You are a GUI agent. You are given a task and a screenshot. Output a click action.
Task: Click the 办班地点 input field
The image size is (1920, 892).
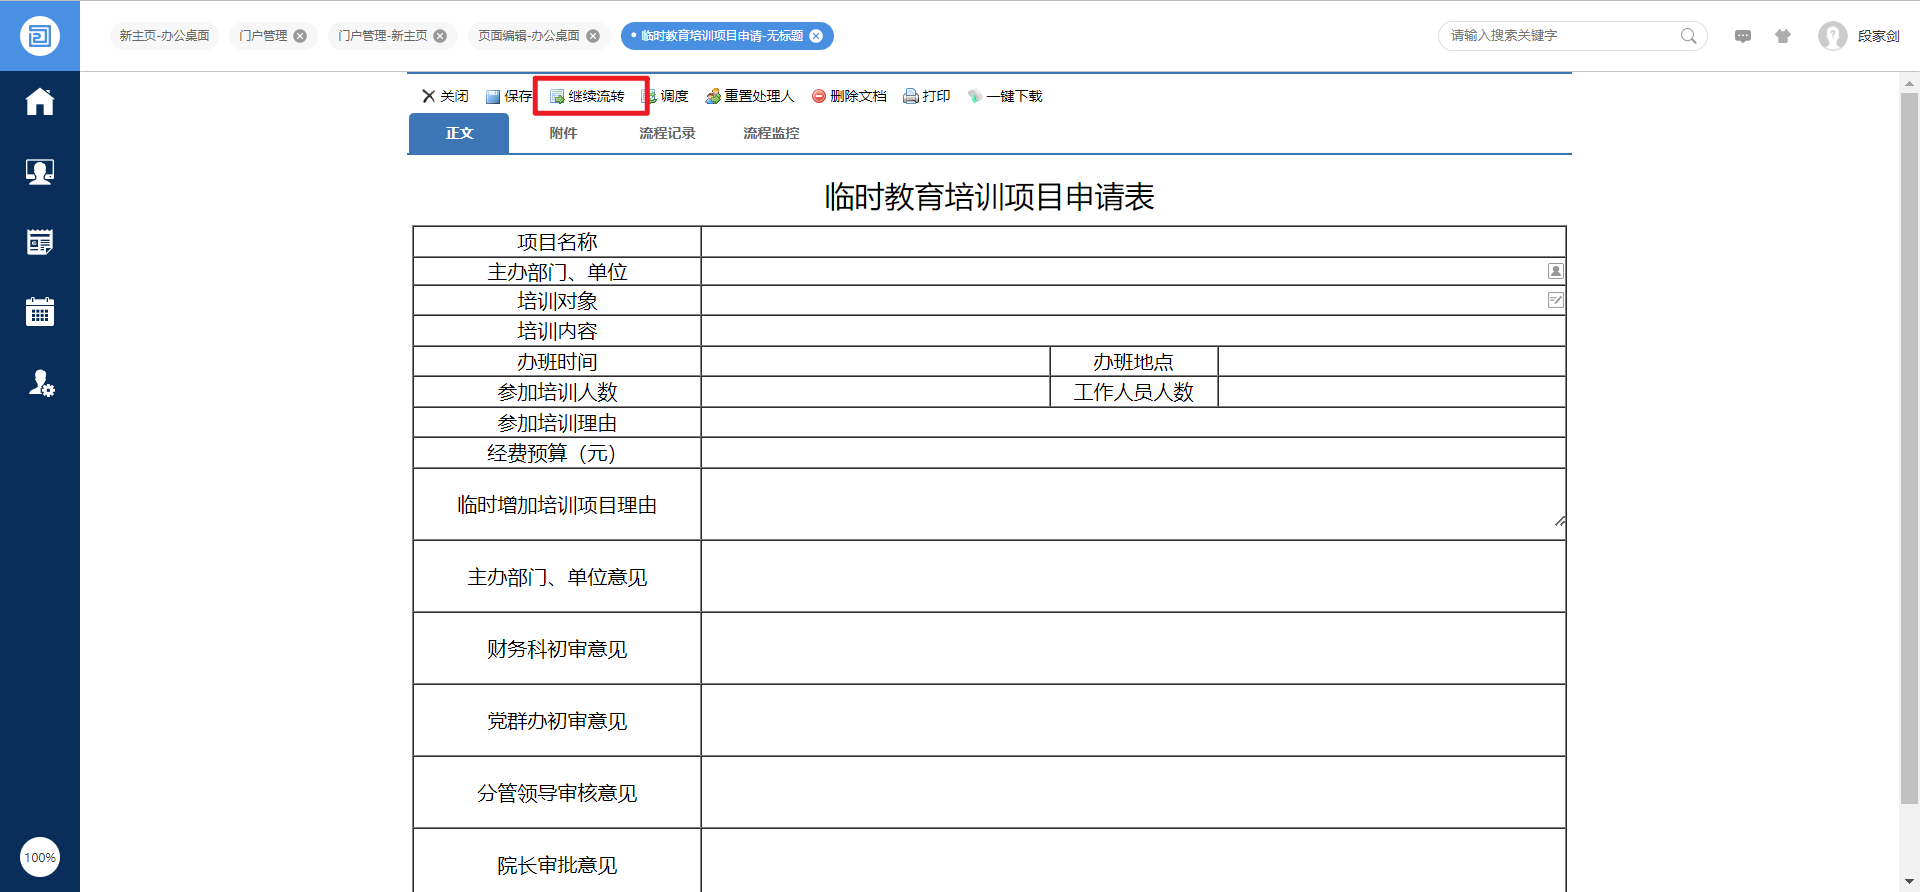pyautogui.click(x=1392, y=361)
